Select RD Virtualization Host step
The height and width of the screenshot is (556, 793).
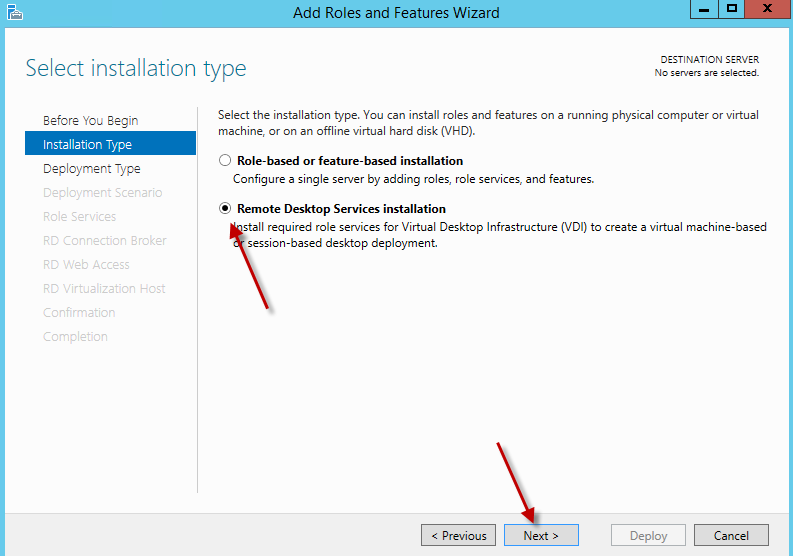(104, 289)
